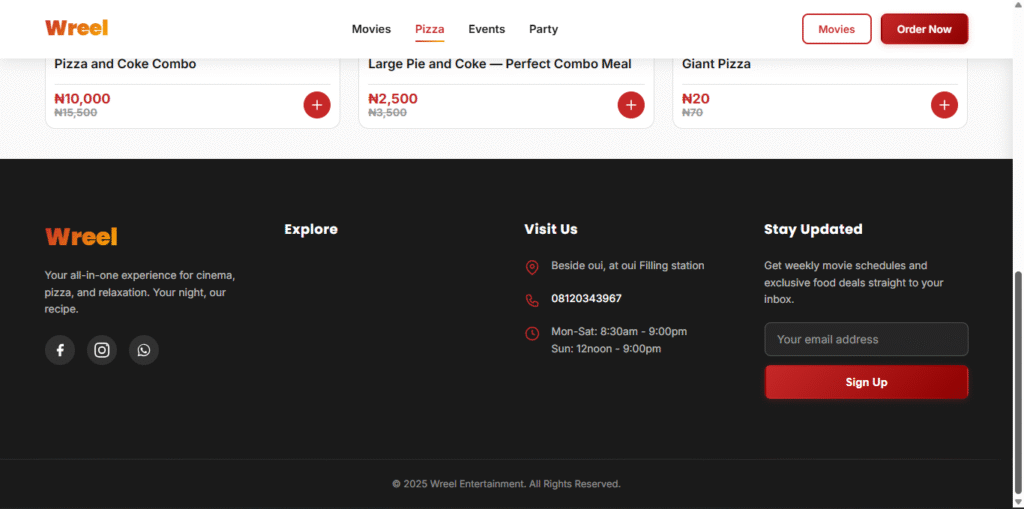This screenshot has width=1024, height=509.
Task: Click the phone number 08120343967 link
Action: (x=586, y=299)
